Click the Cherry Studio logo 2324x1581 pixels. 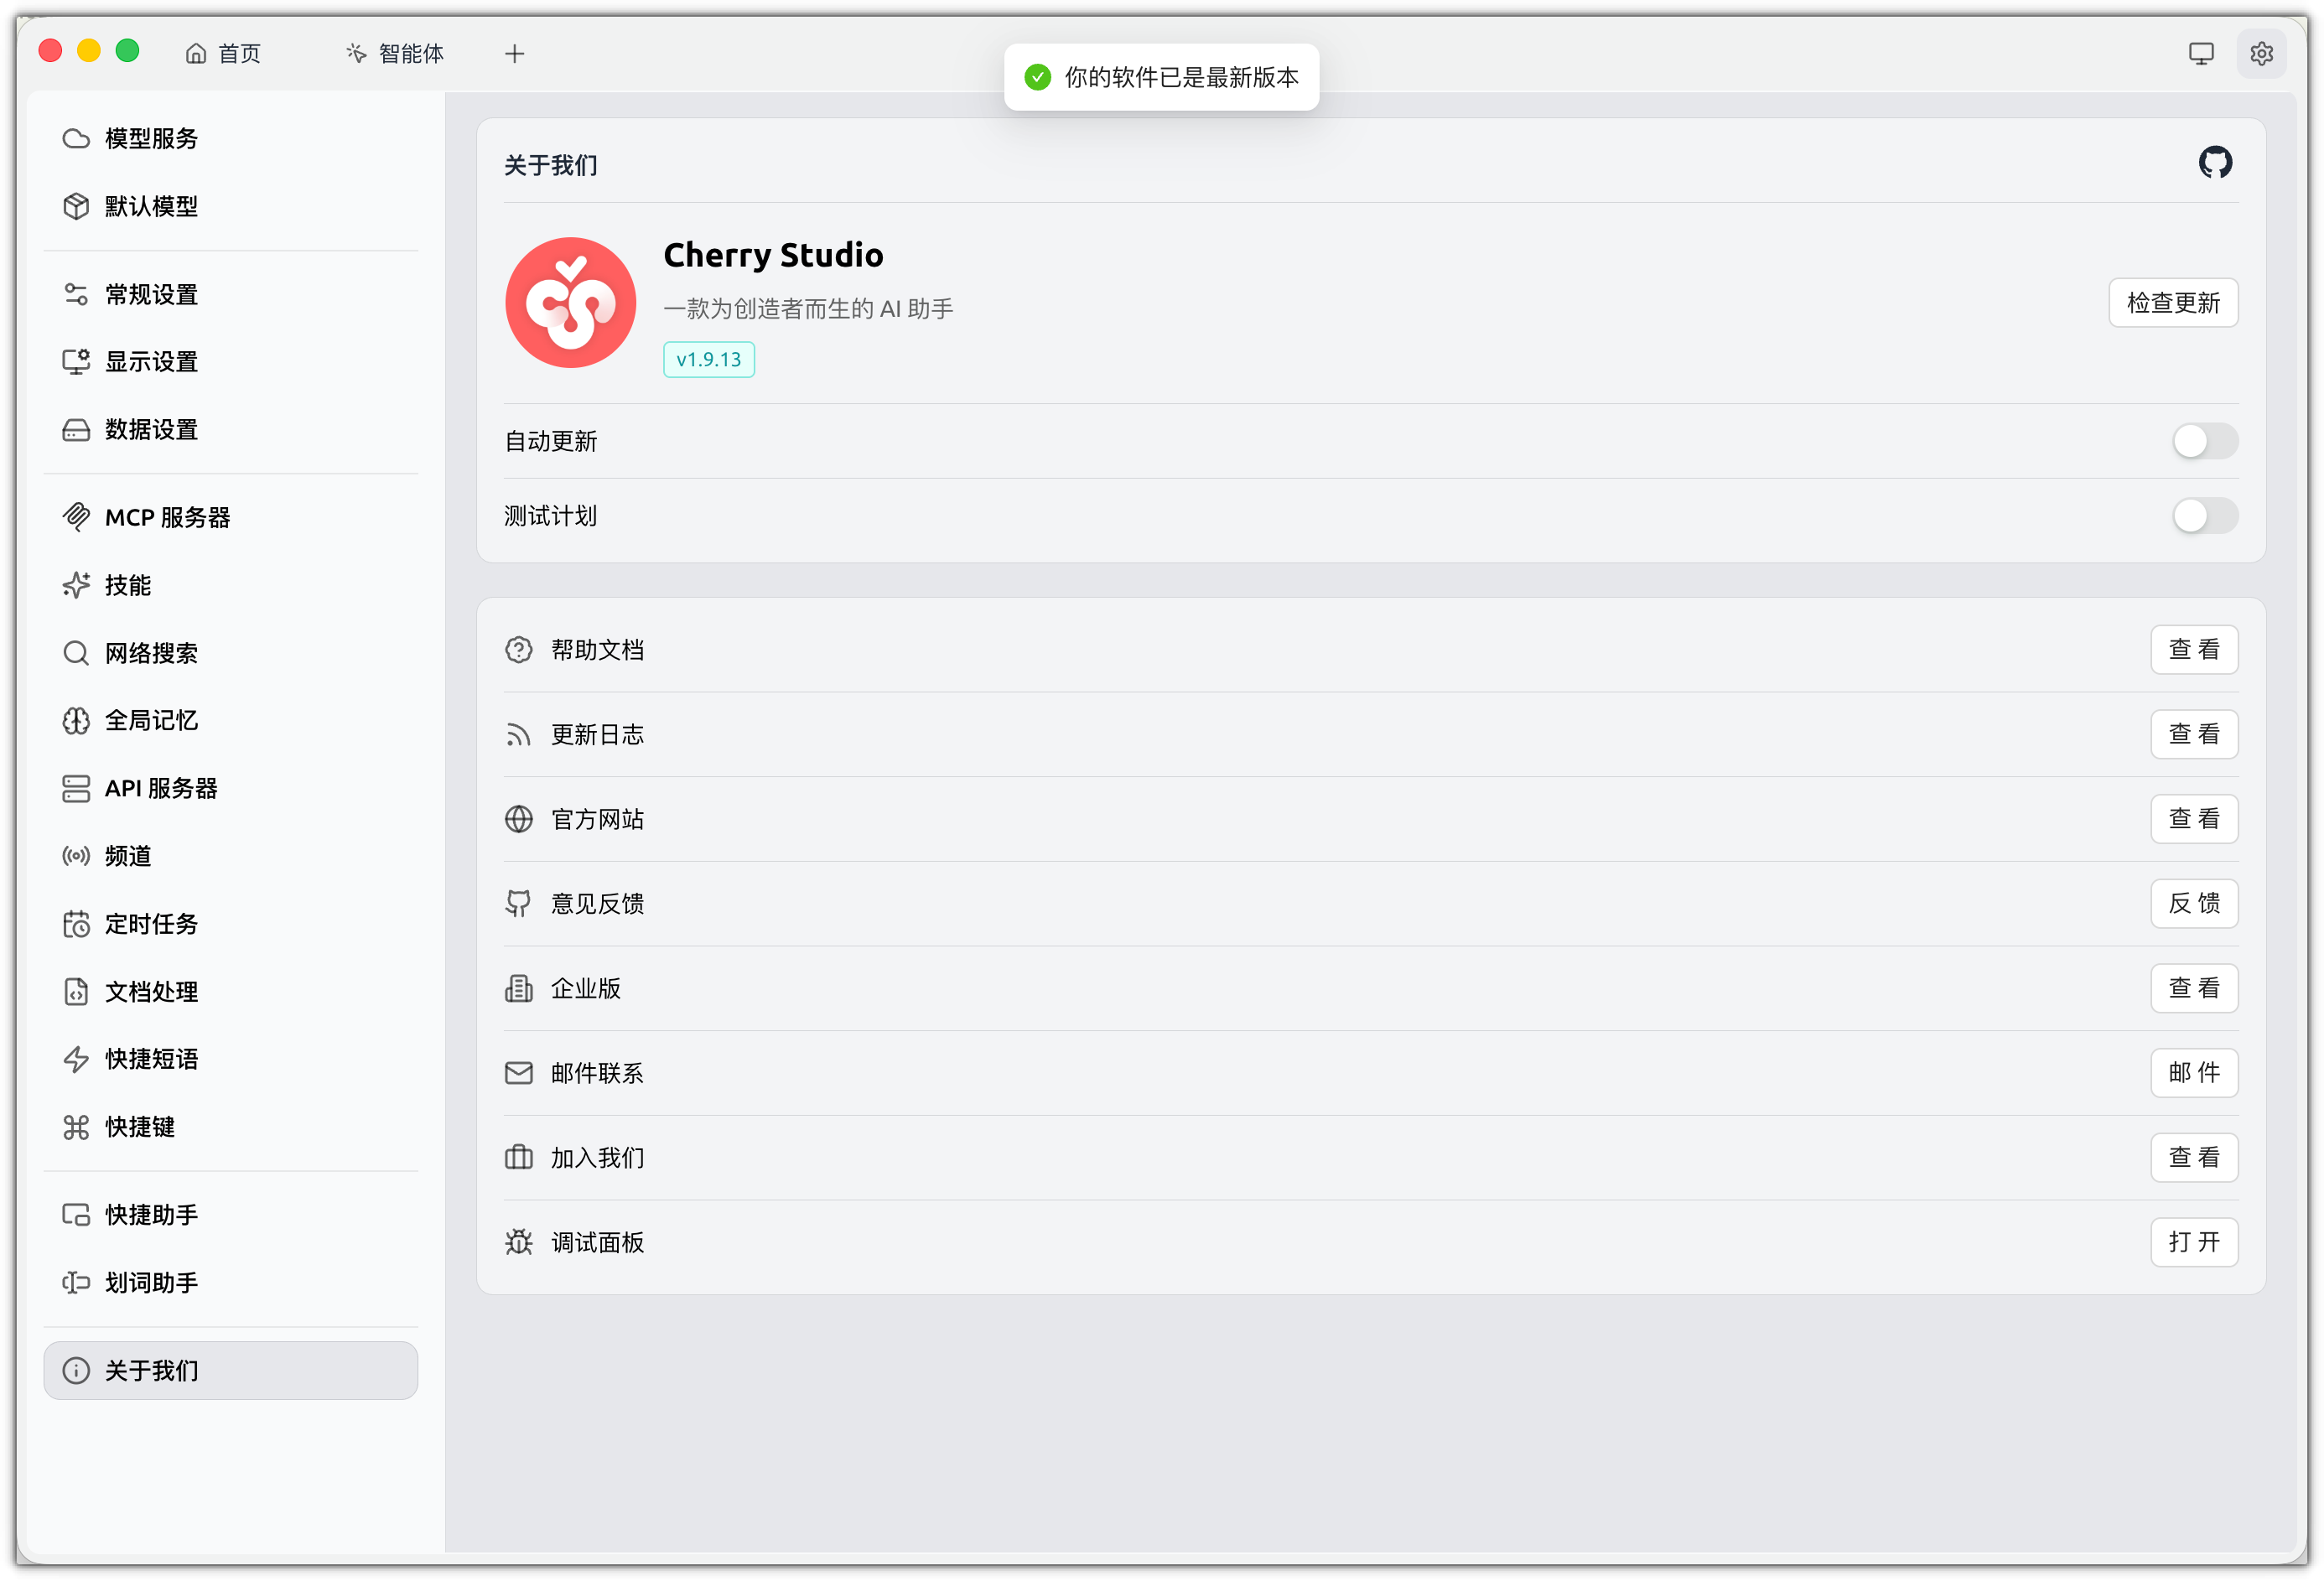click(x=570, y=302)
